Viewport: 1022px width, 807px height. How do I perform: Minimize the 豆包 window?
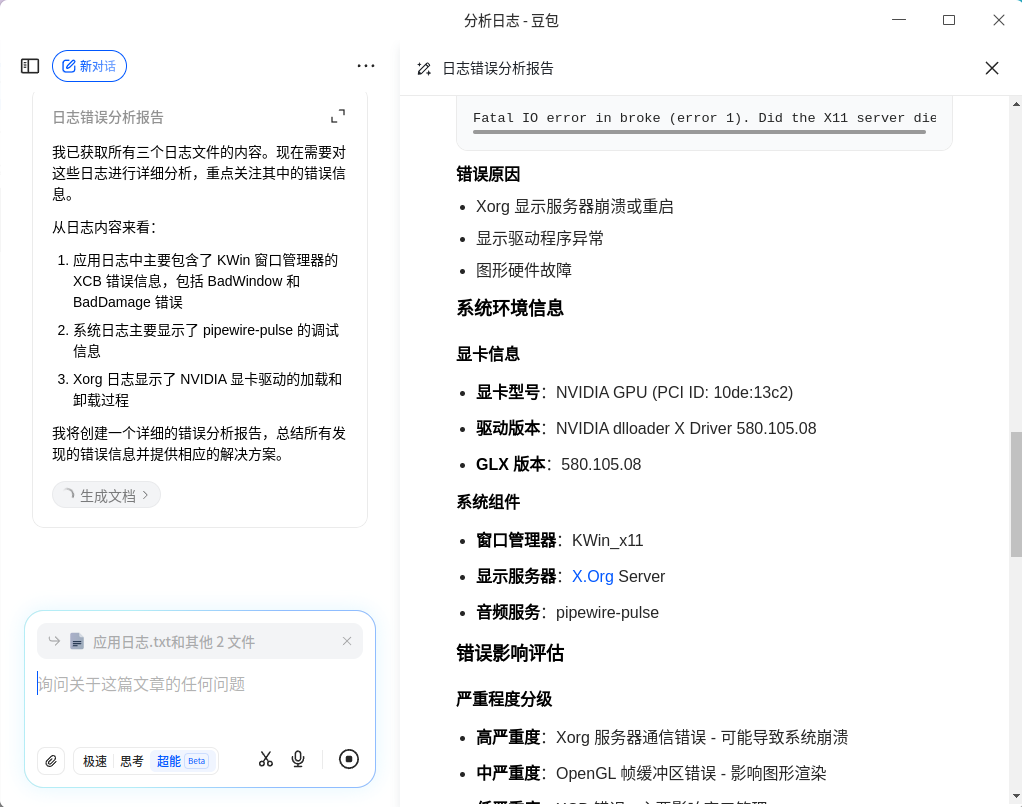coord(899,20)
